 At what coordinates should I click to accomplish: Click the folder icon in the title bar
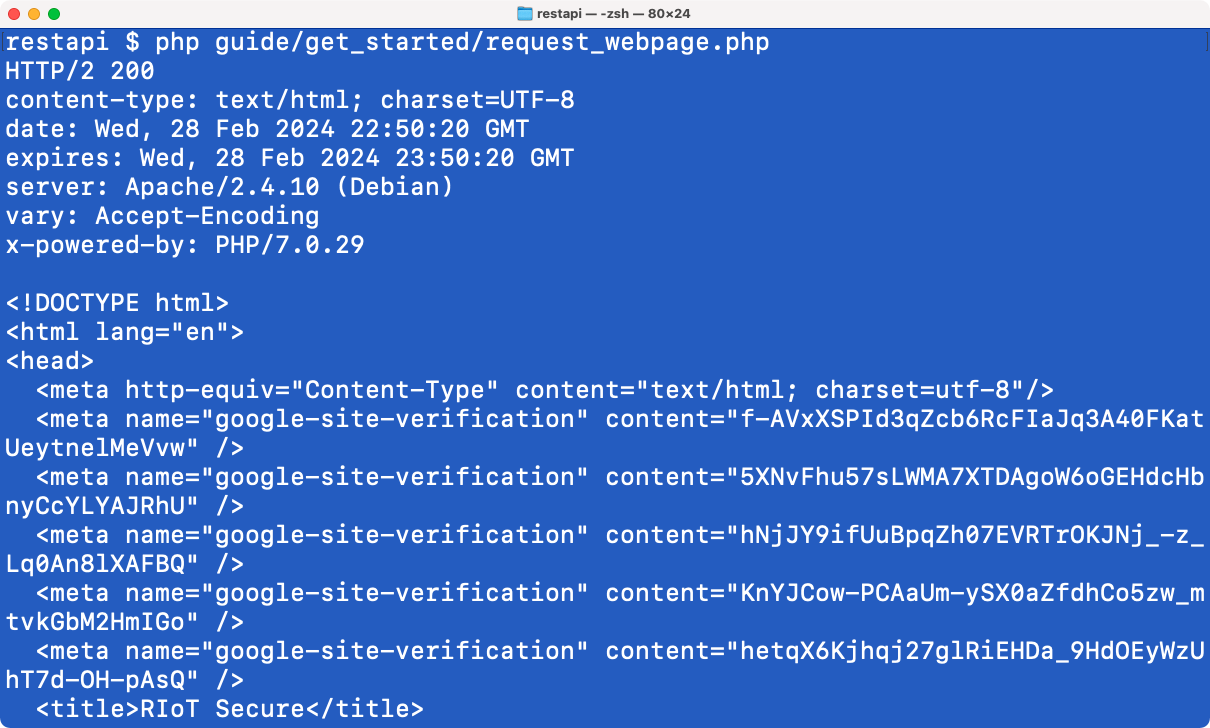[525, 14]
